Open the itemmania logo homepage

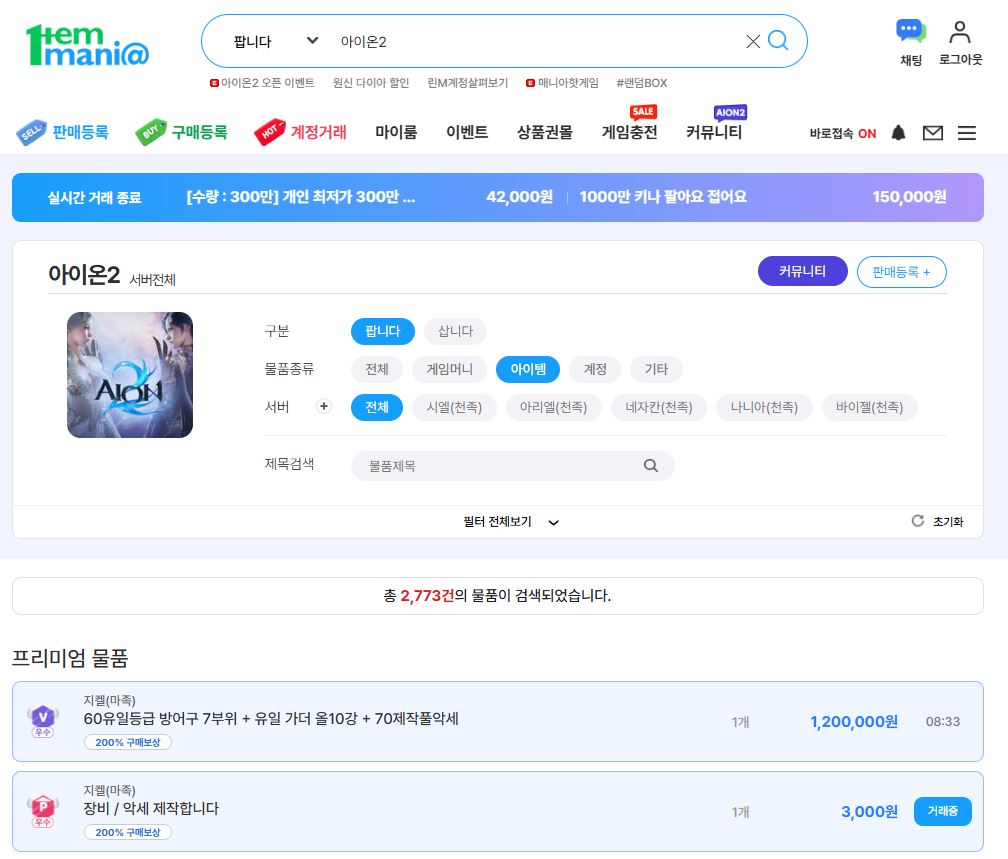pyautogui.click(x=87, y=45)
